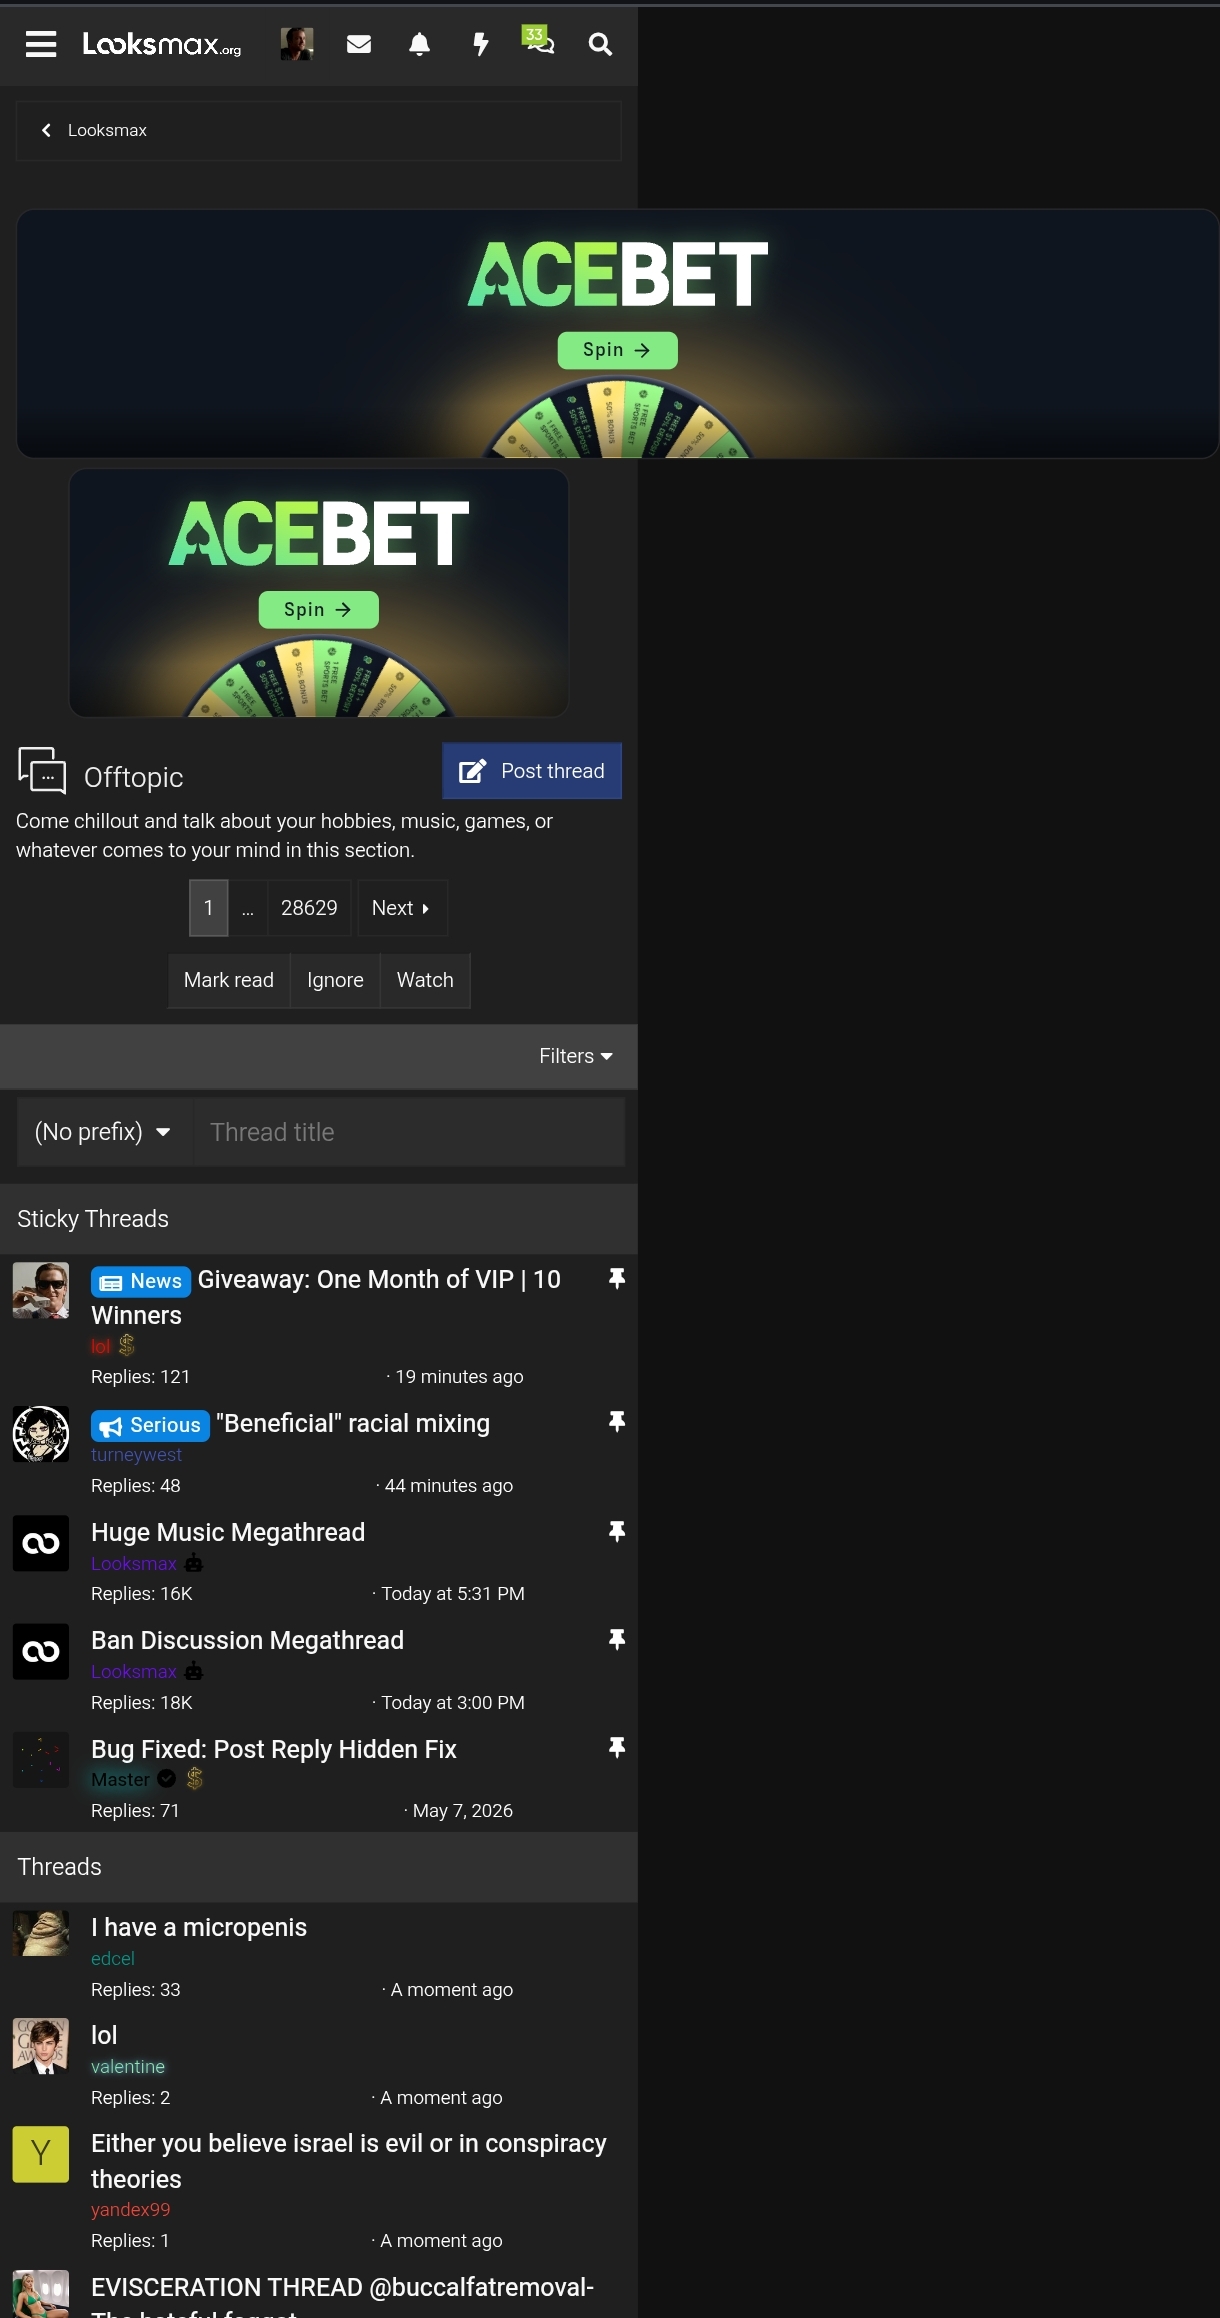
Task: Click '19 minutes ago' timestamp
Action: point(459,1377)
